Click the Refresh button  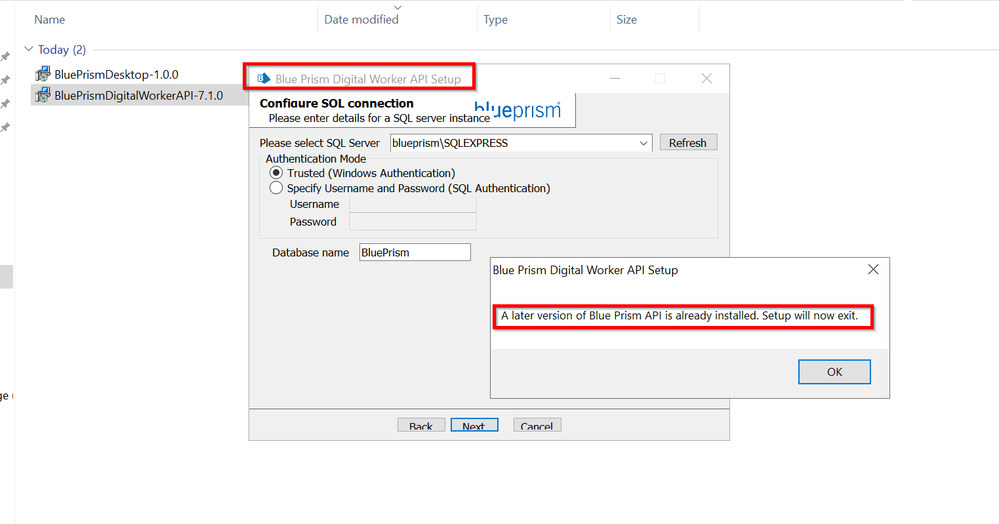coord(688,143)
